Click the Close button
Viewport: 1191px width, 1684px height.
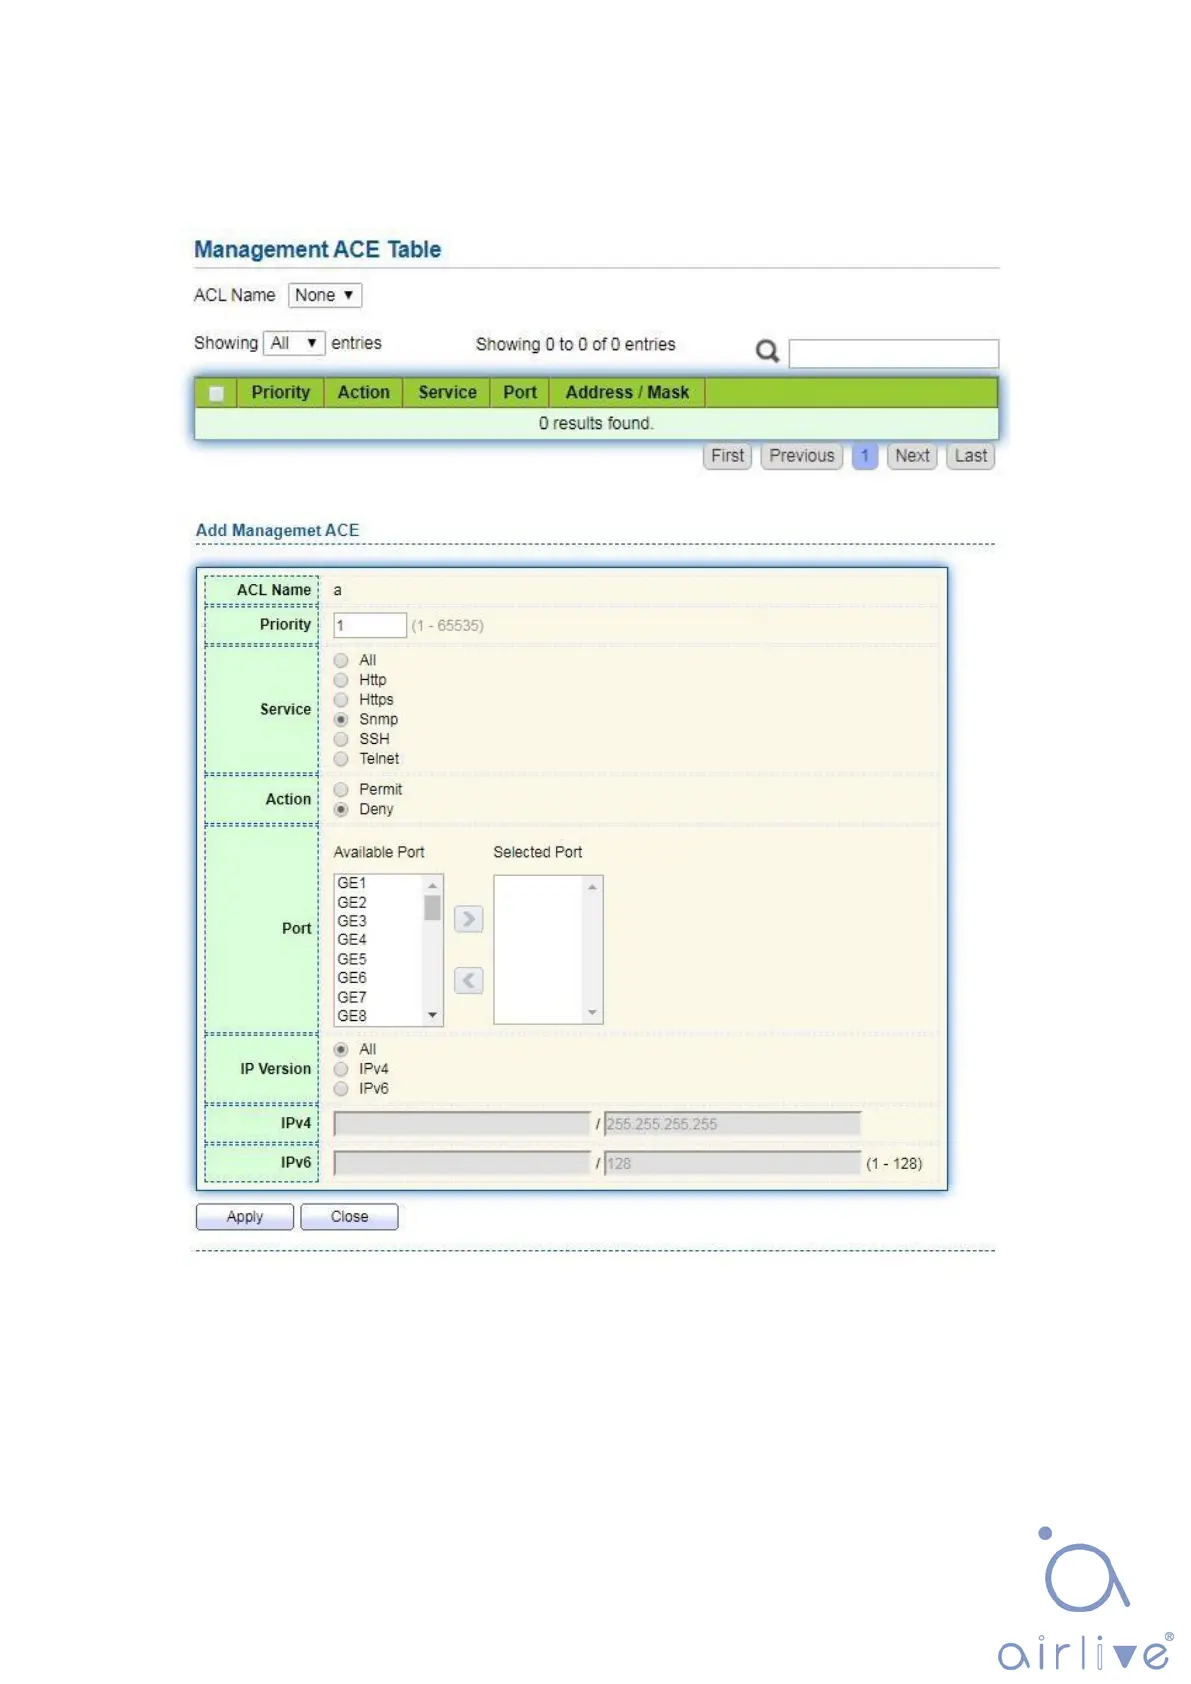pos(349,1217)
